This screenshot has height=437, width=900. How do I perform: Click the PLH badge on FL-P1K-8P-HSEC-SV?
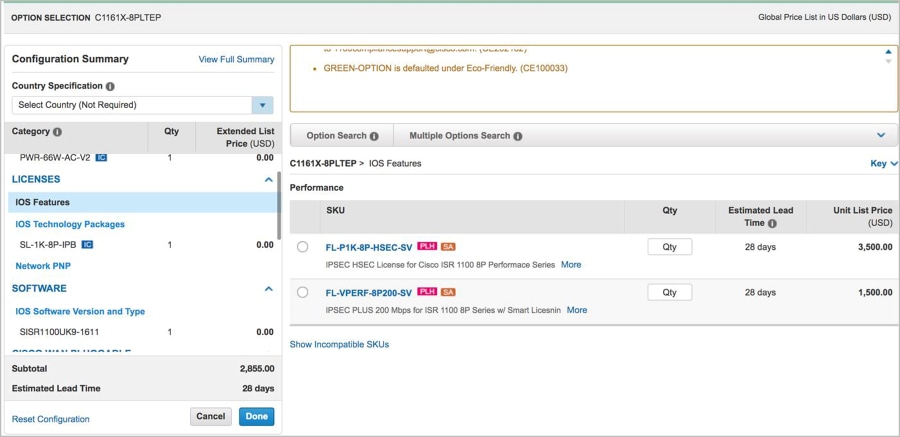(427, 246)
